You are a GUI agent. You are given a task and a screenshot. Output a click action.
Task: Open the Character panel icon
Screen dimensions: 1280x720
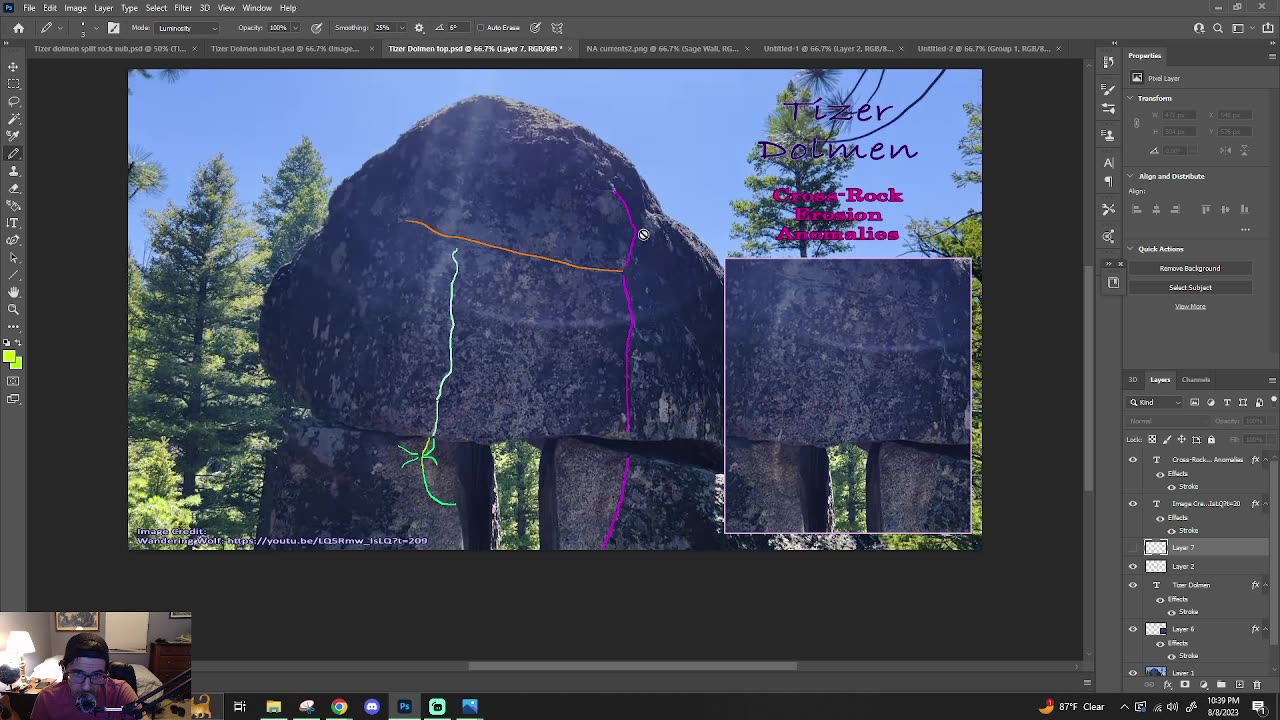1109,163
